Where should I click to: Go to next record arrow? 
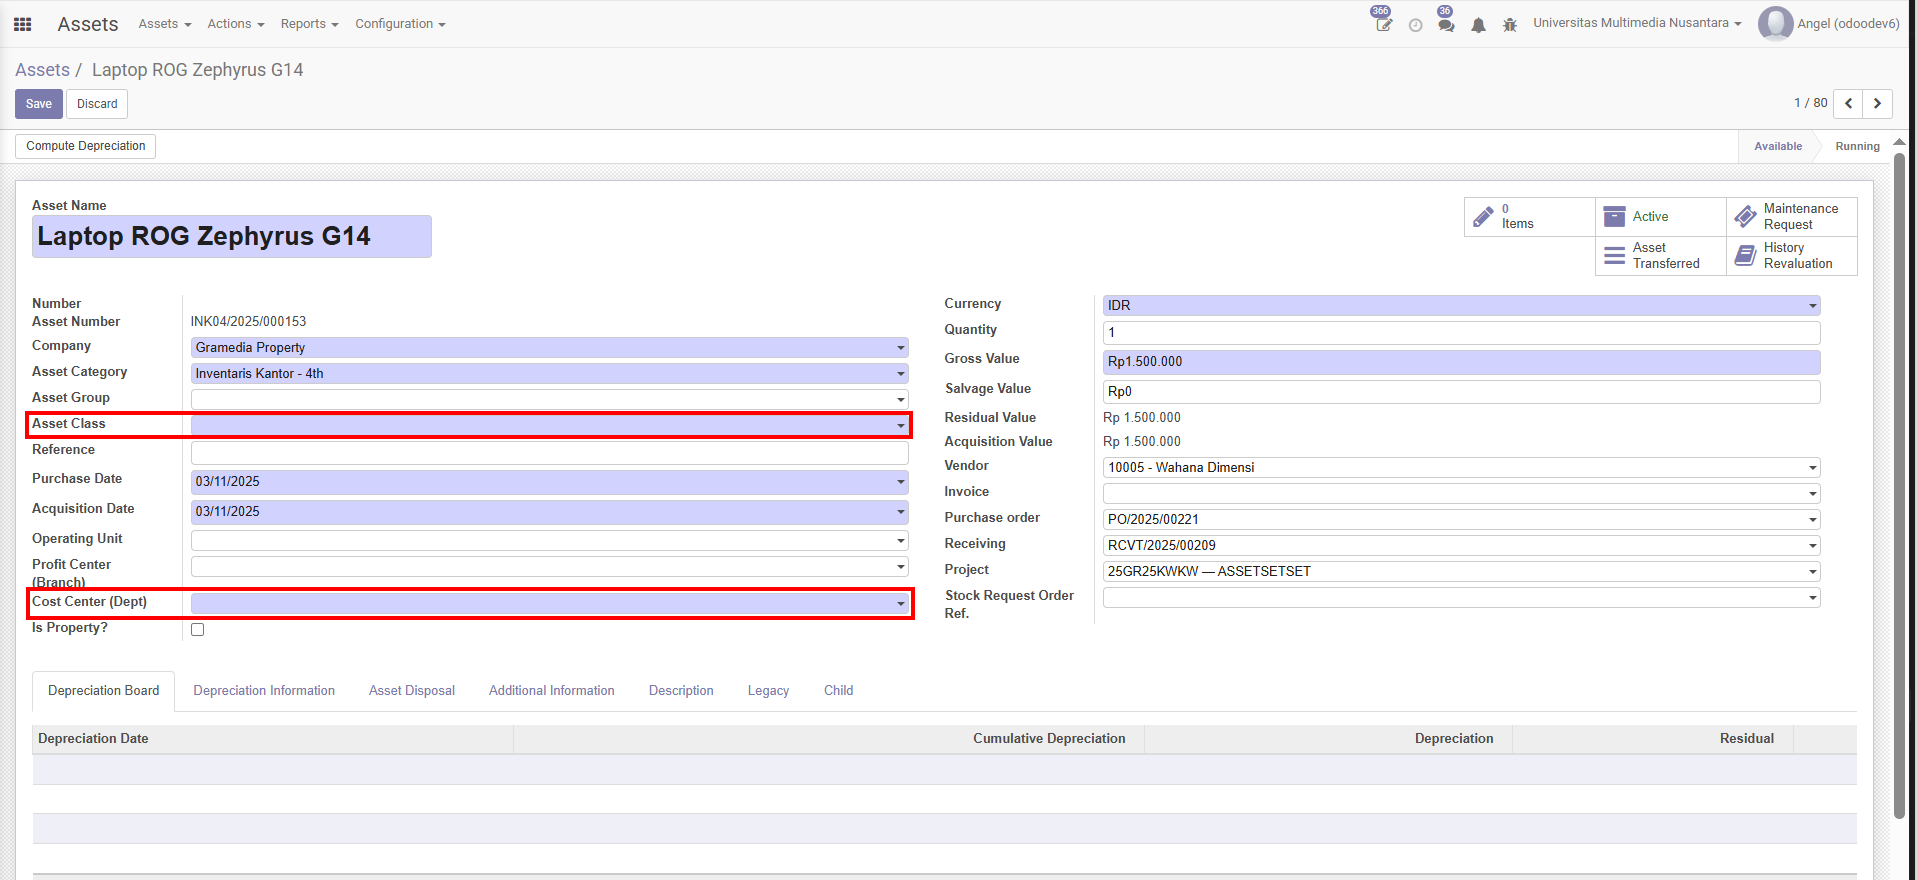point(1877,103)
